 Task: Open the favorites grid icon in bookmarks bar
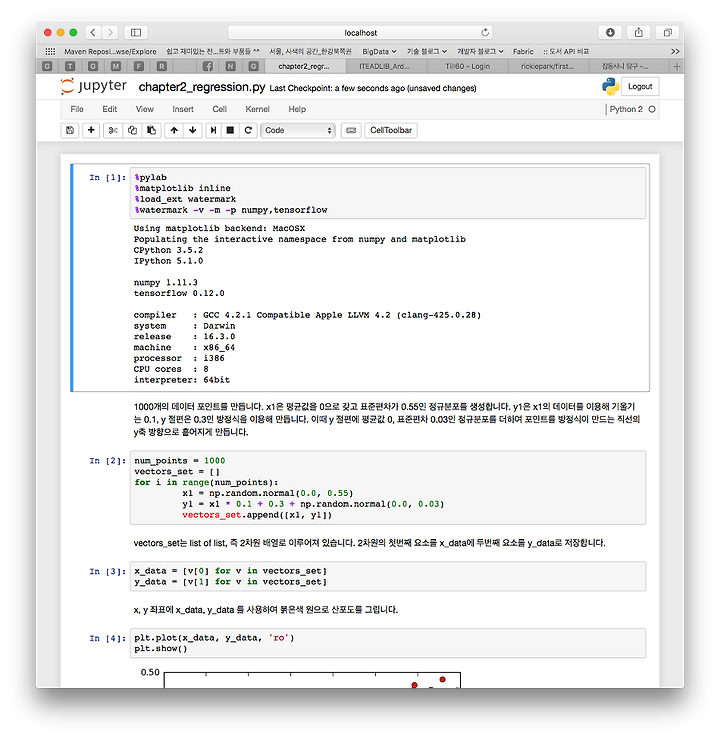click(x=50, y=51)
